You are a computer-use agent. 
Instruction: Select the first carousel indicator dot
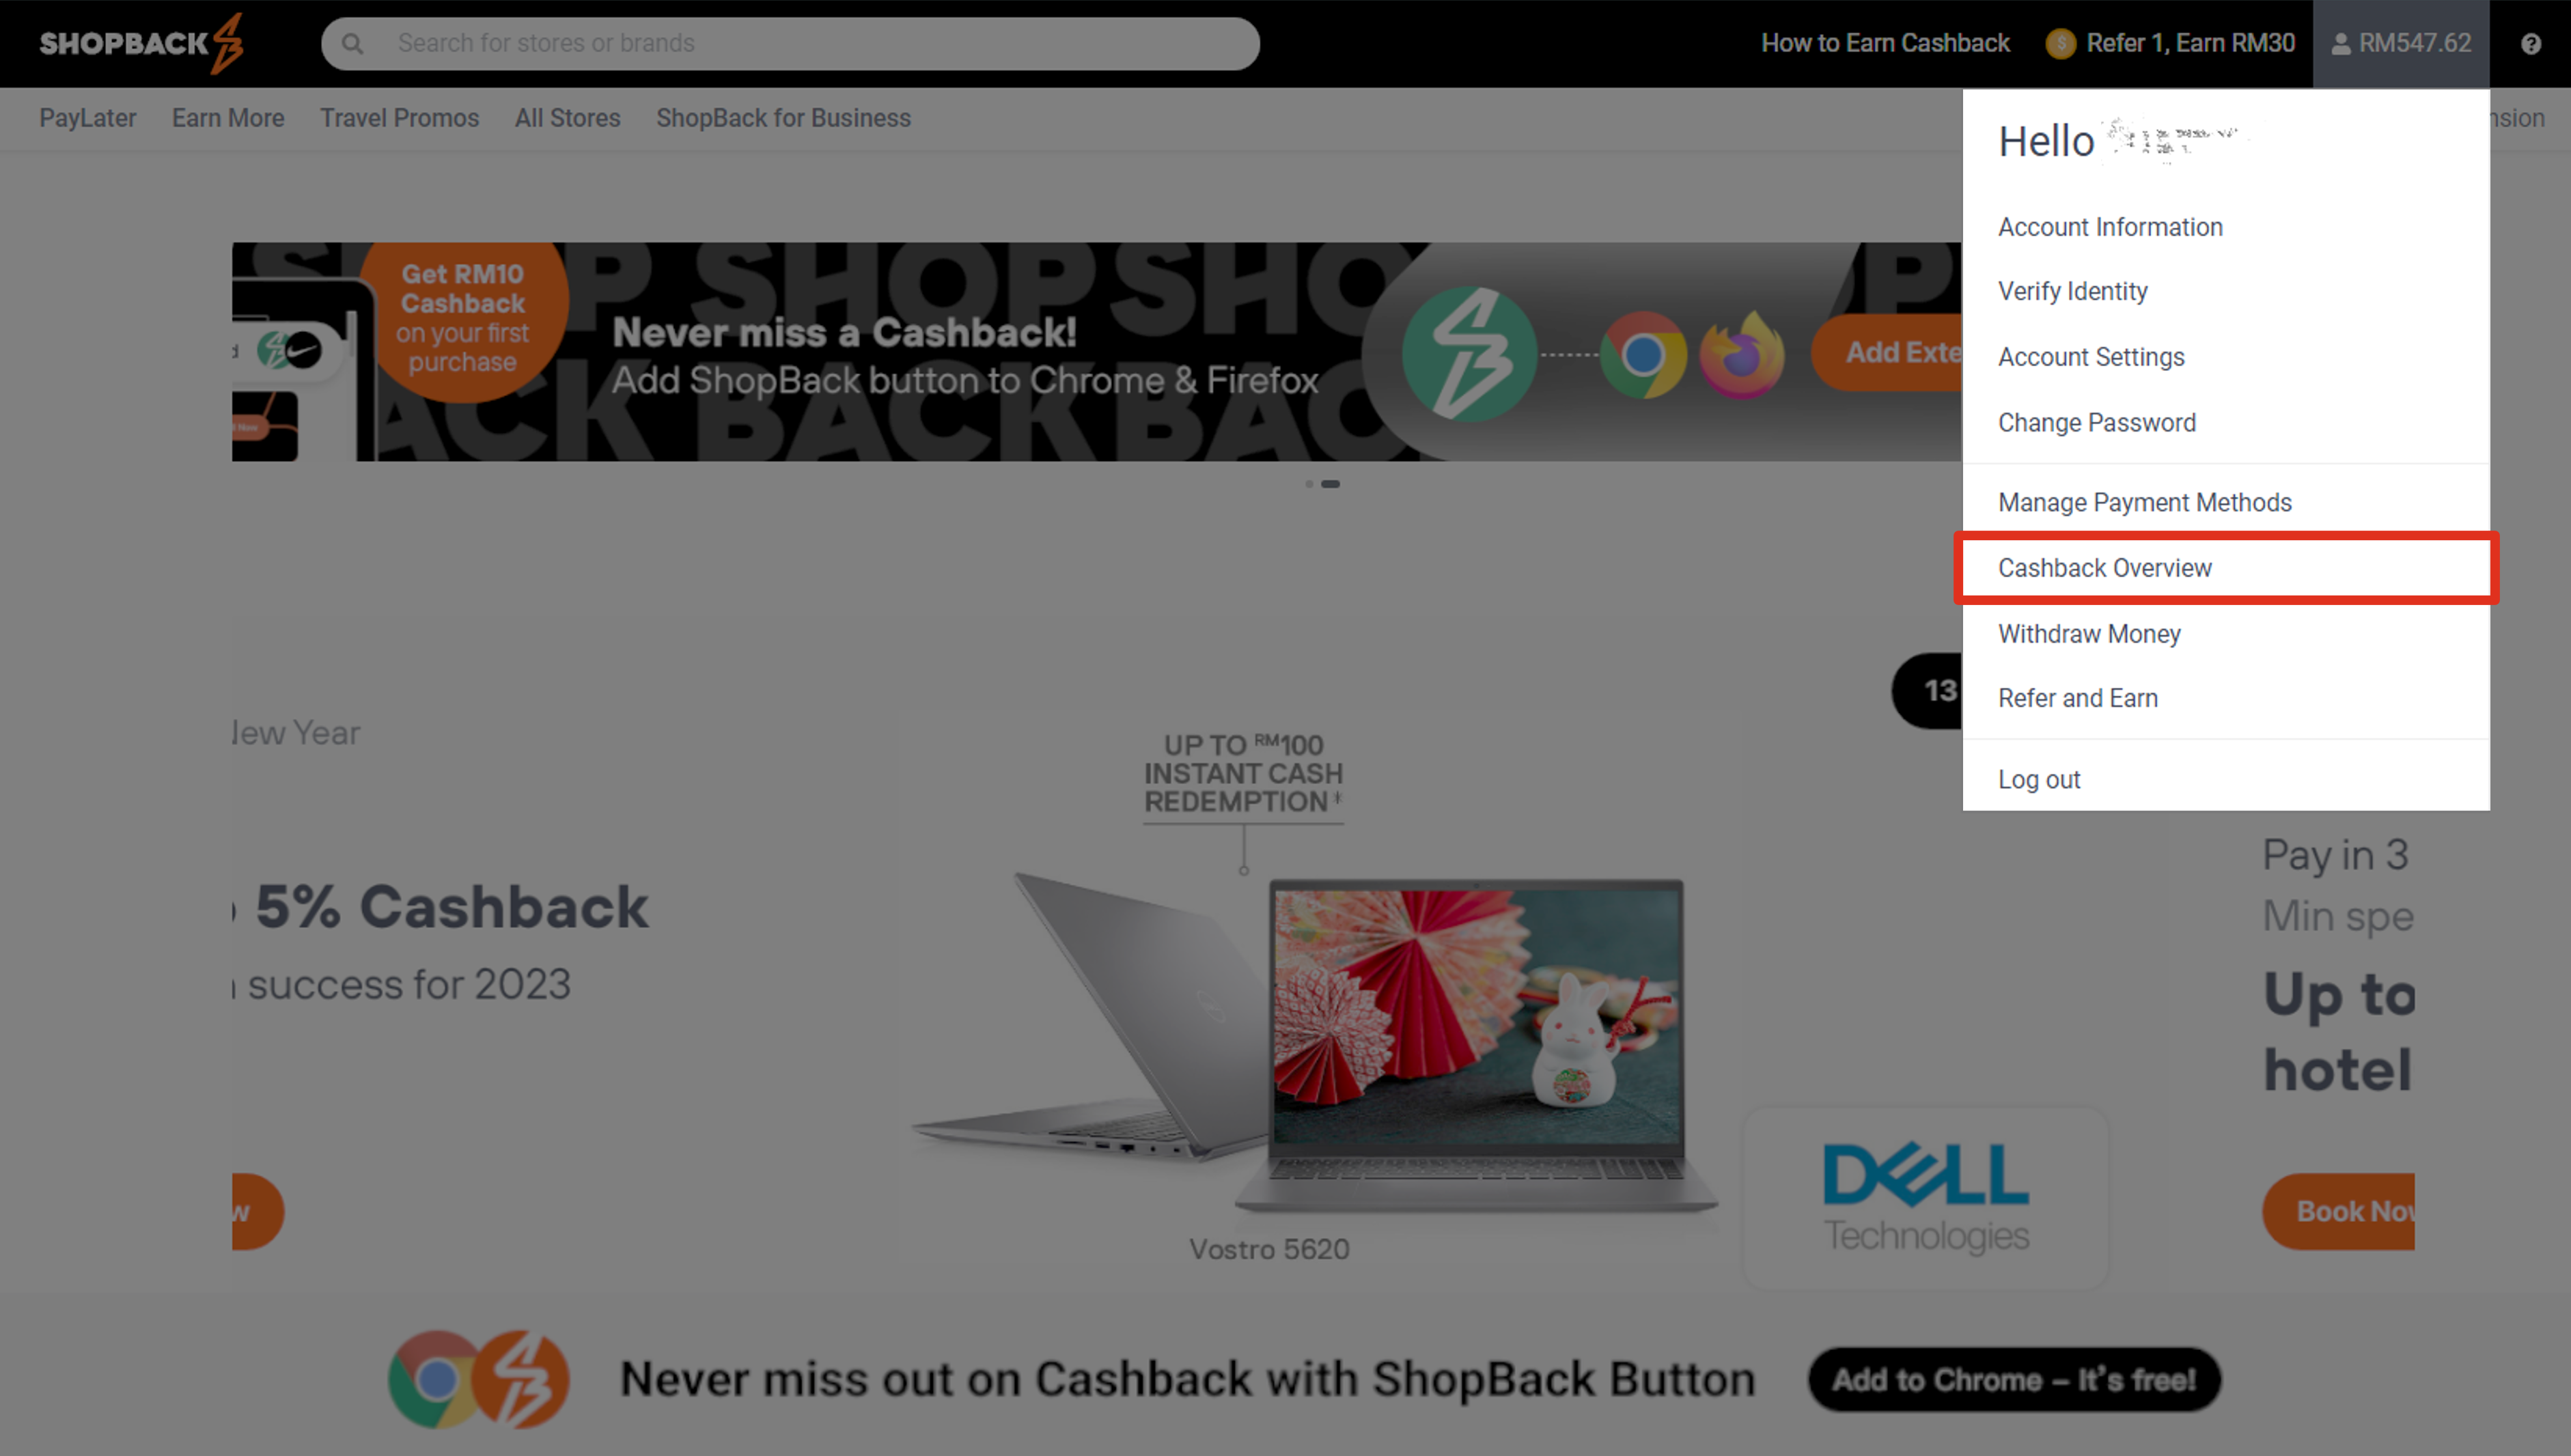point(1309,484)
